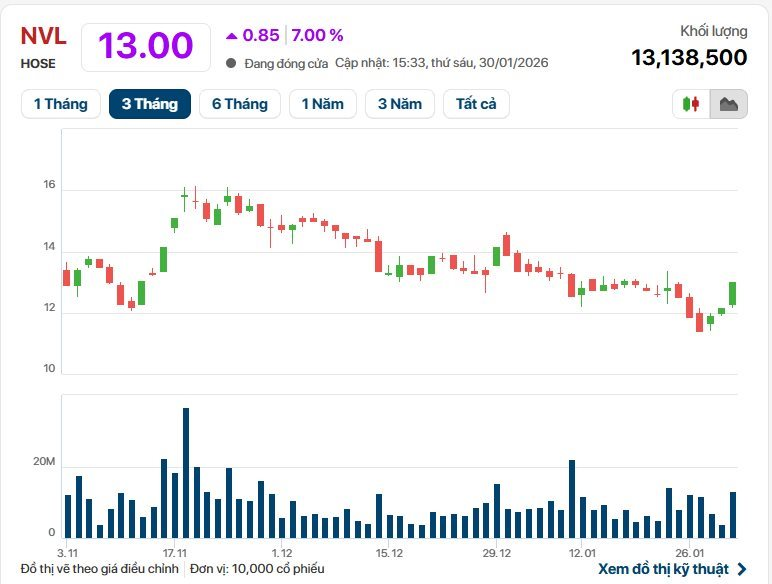Open the Xem đồ thị kỹ thuật link
The width and height of the screenshot is (772, 584).
pos(663,569)
